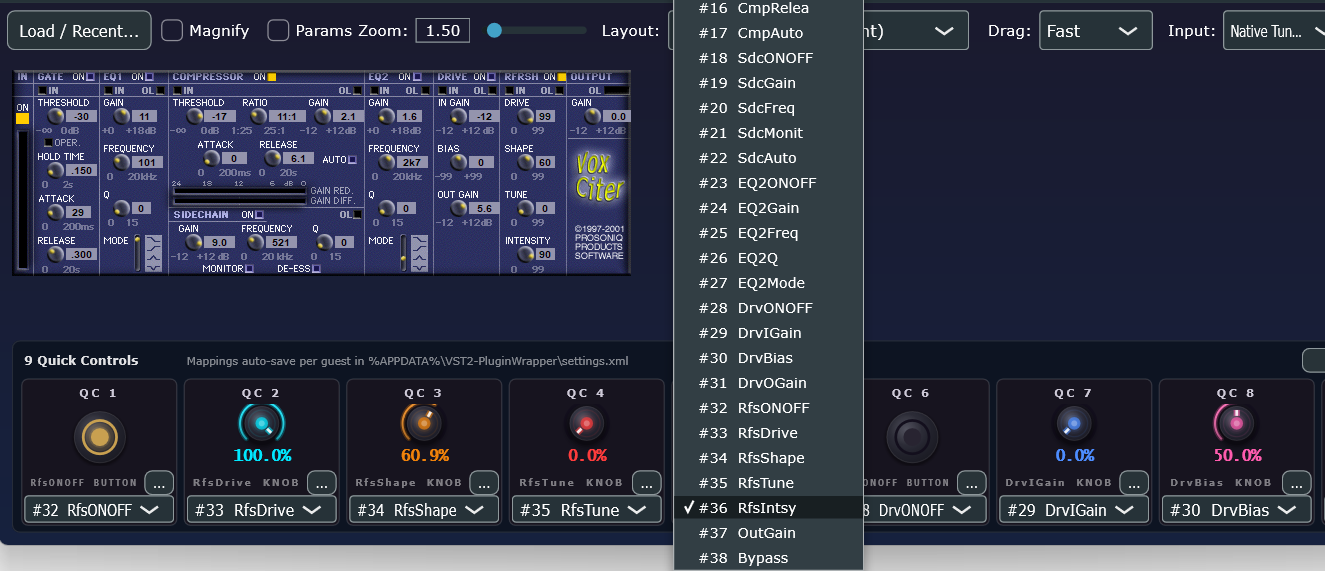Click the Compressor Ratio knob
The image size is (1325, 571).
(258, 117)
